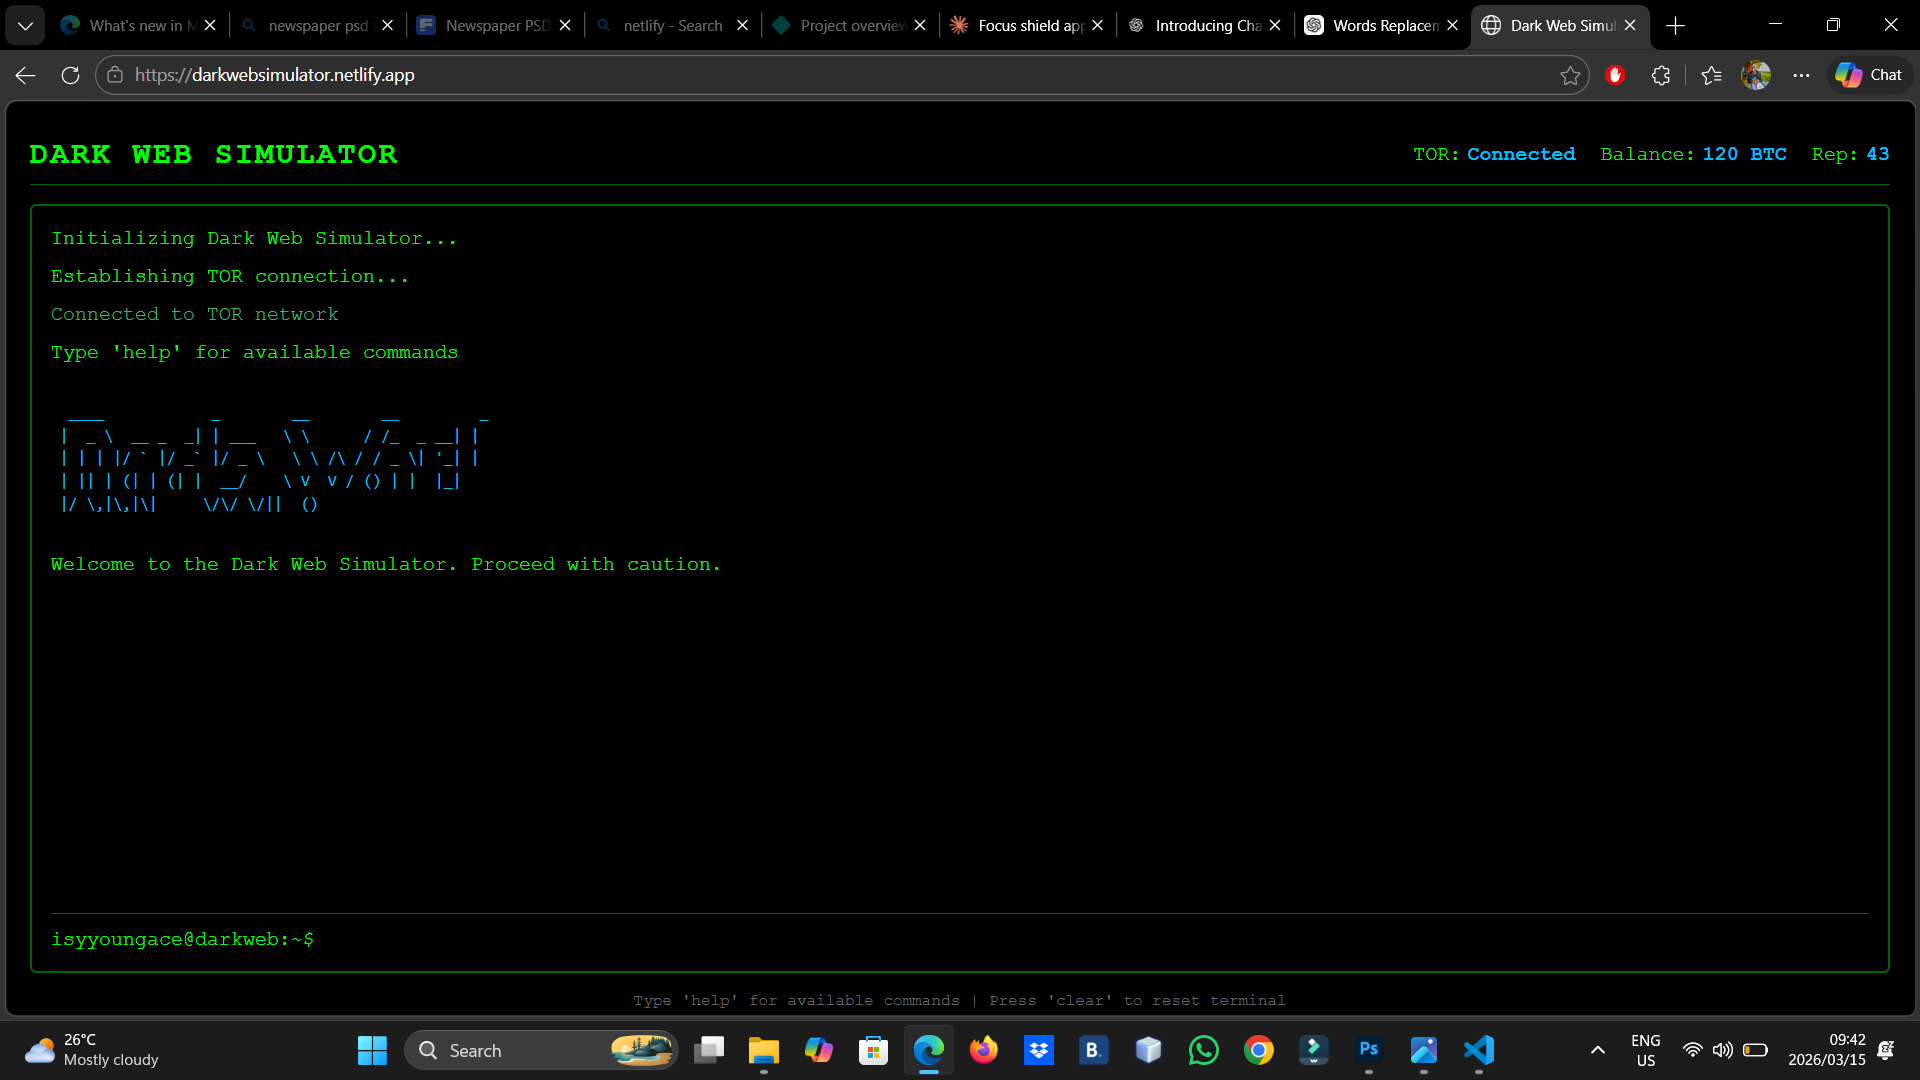This screenshot has width=1920, height=1080.
Task: Open a new browser tab
Action: point(1675,24)
